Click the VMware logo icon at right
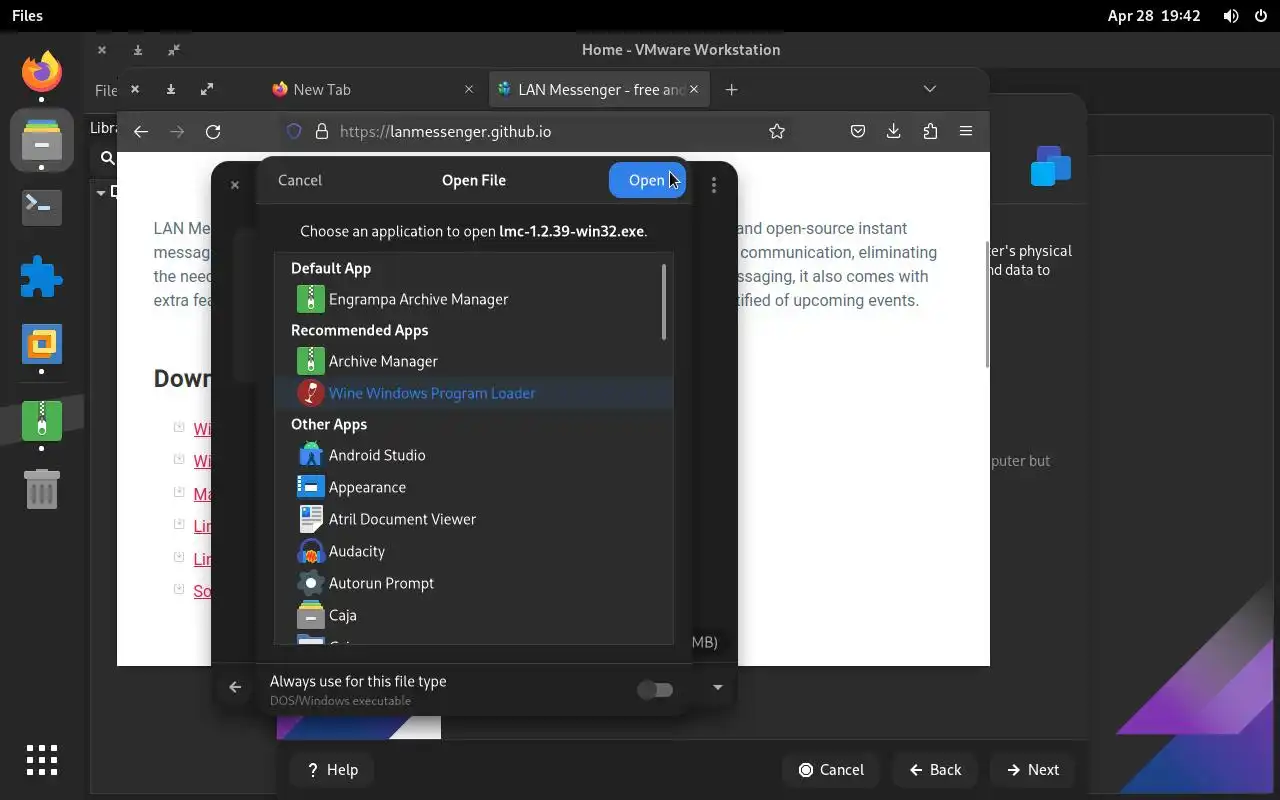 point(1051,166)
